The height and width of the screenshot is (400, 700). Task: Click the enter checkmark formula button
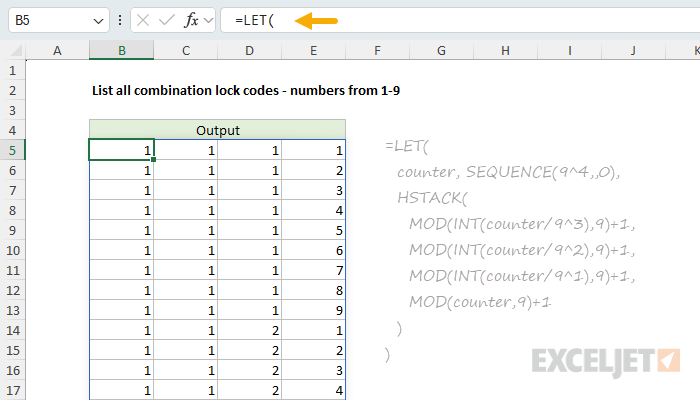pos(167,20)
